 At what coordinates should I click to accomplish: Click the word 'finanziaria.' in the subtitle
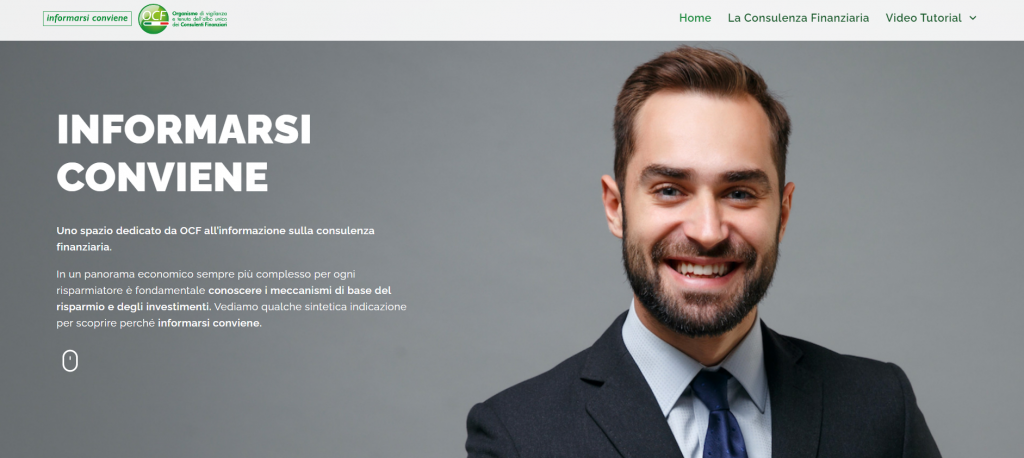(84, 248)
